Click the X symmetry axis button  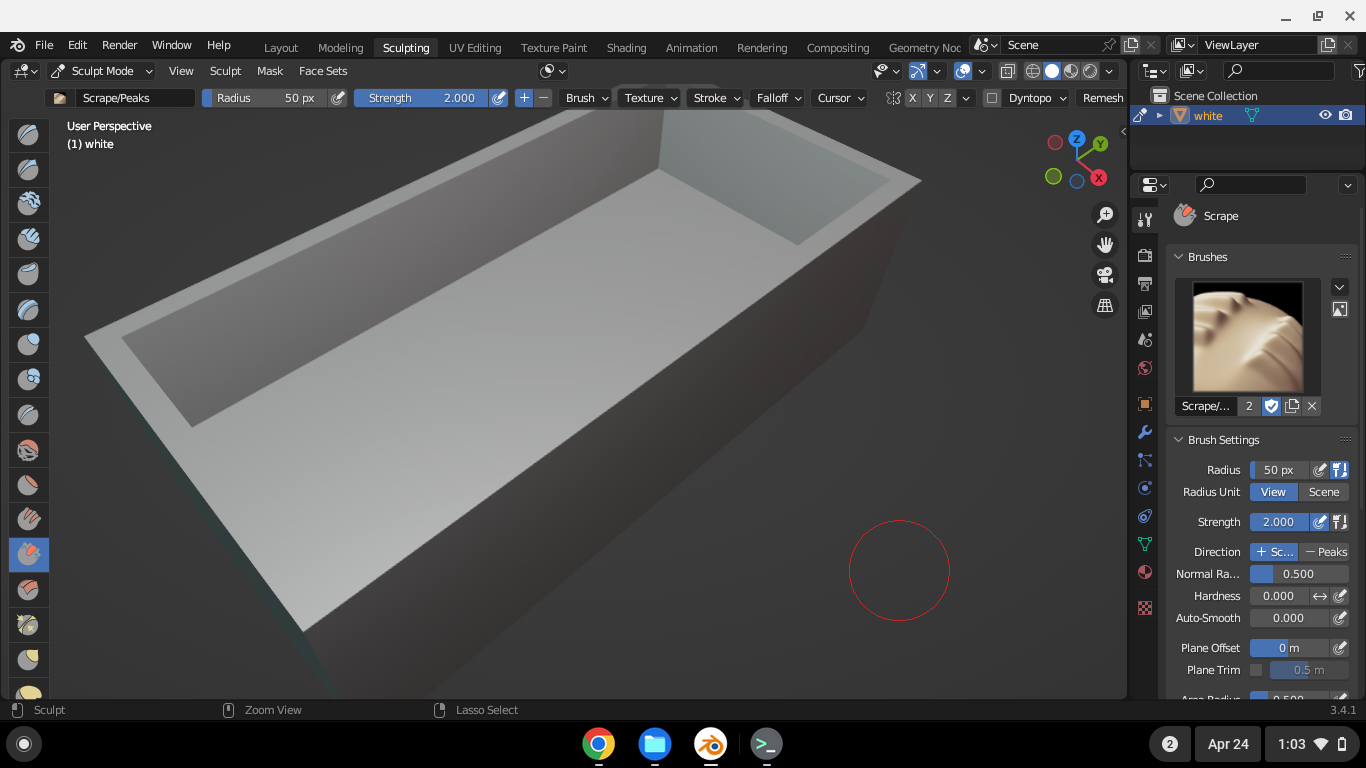[912, 98]
